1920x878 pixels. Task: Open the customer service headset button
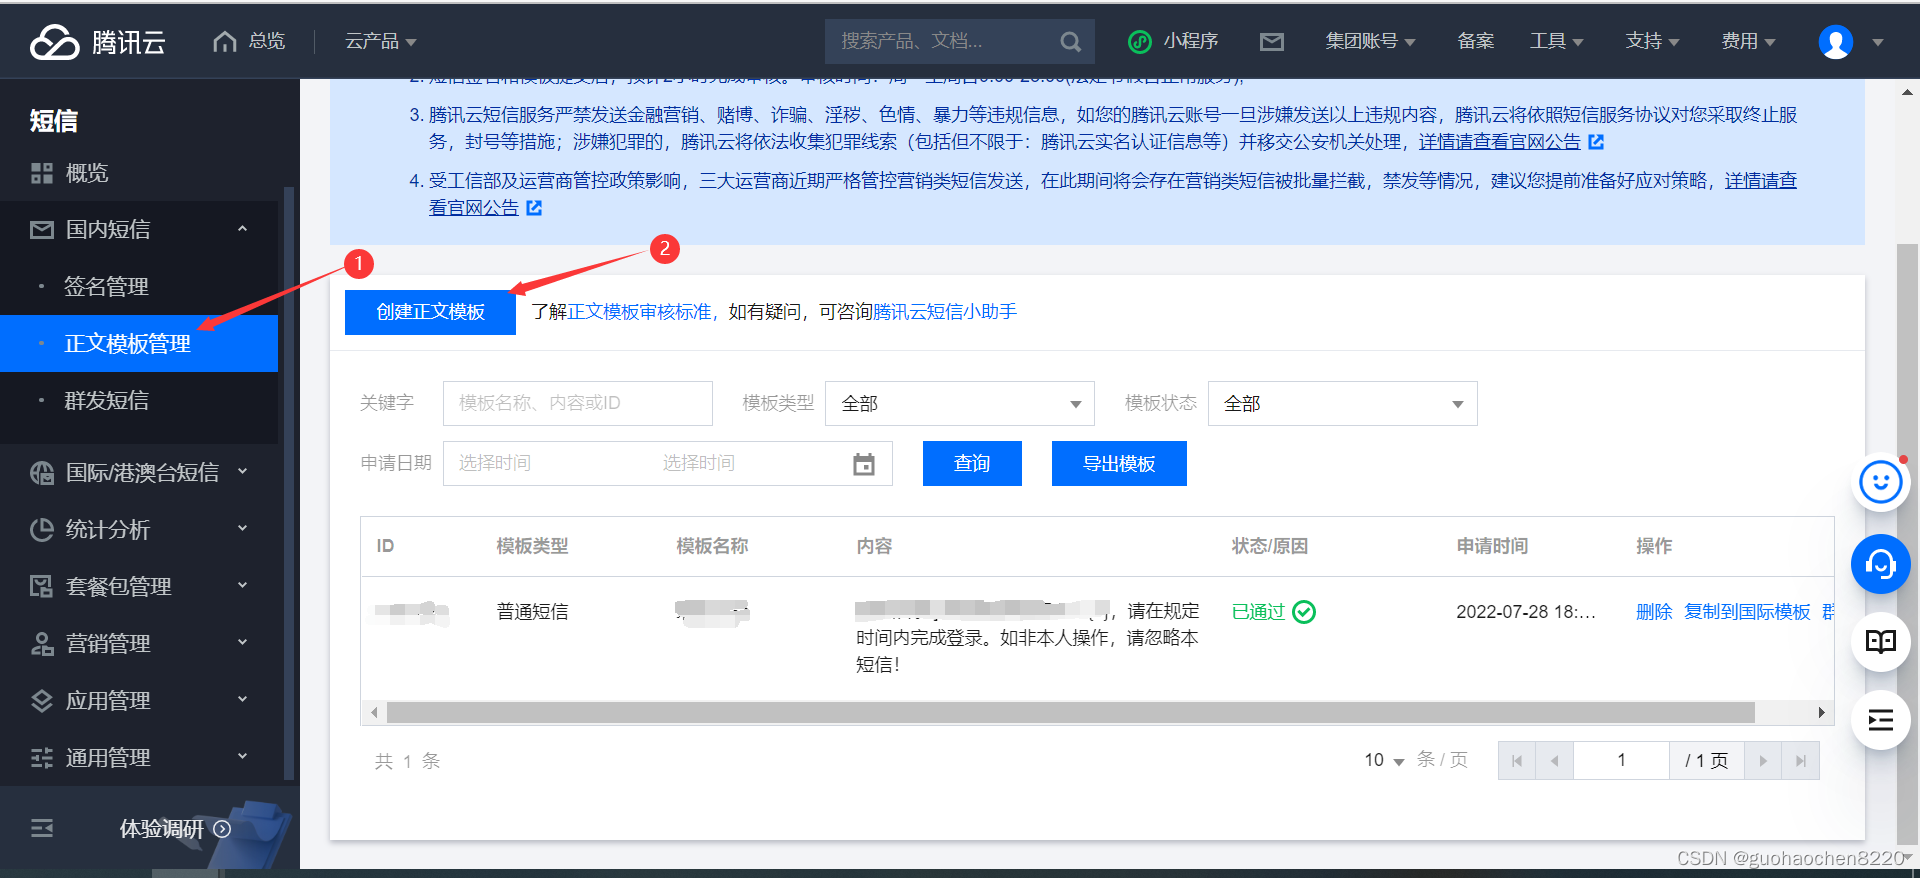pyautogui.click(x=1881, y=565)
